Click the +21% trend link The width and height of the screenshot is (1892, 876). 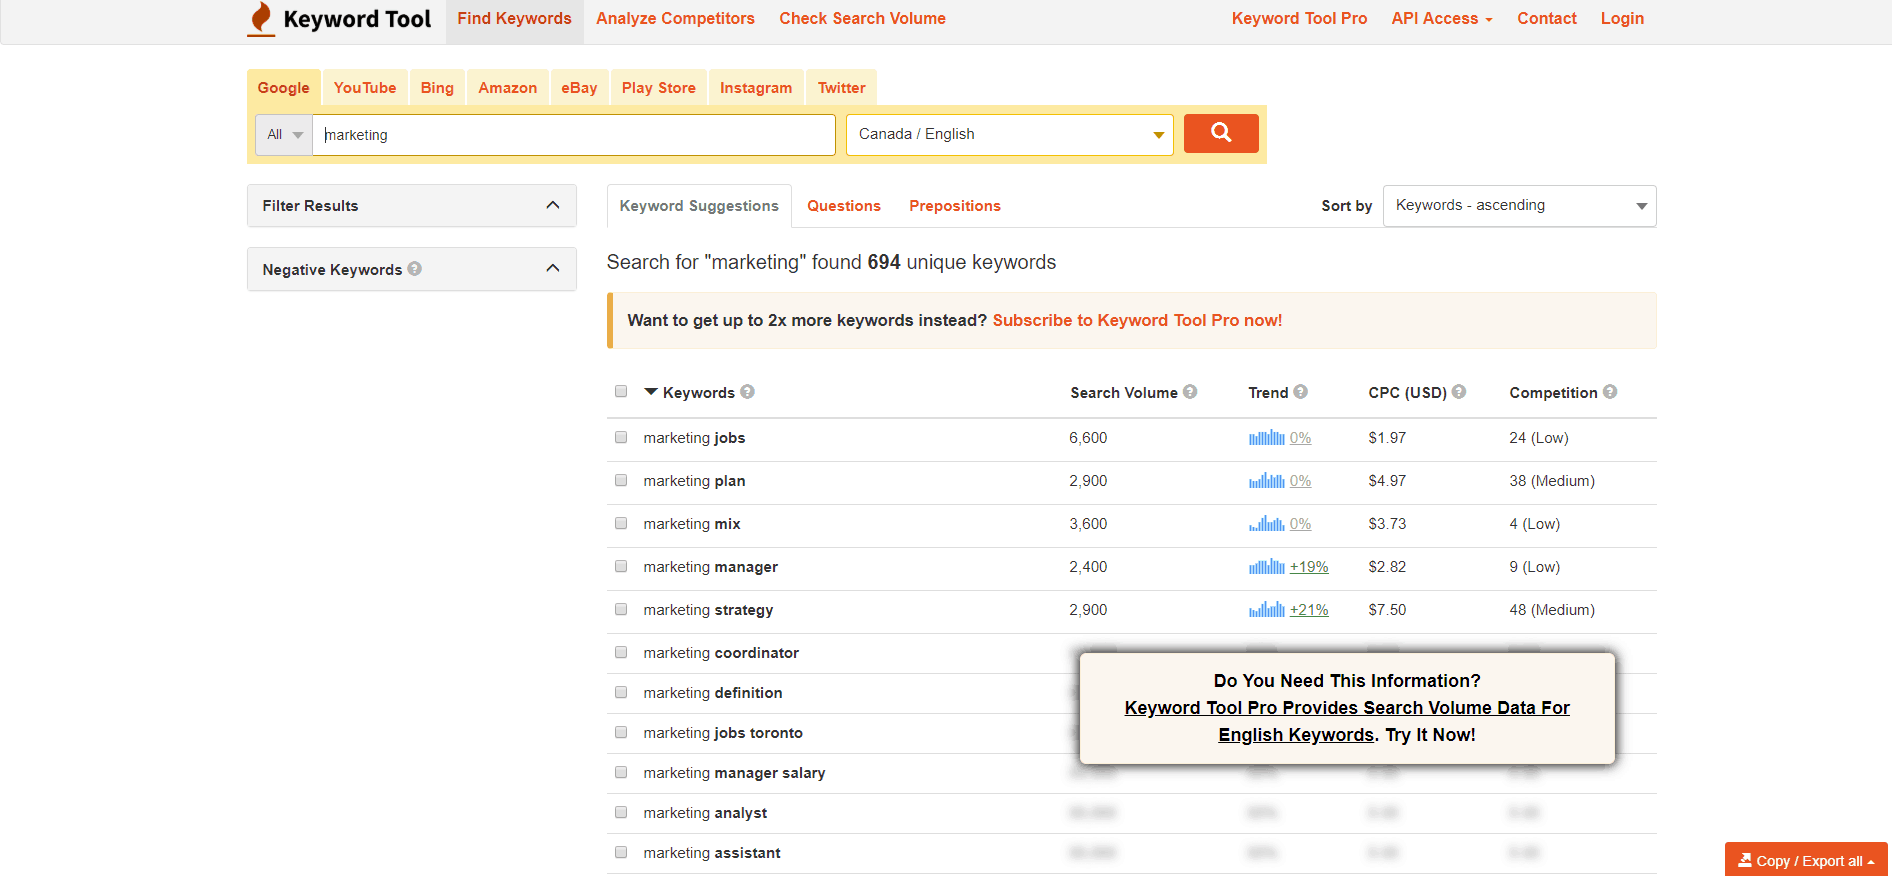pyautogui.click(x=1309, y=610)
